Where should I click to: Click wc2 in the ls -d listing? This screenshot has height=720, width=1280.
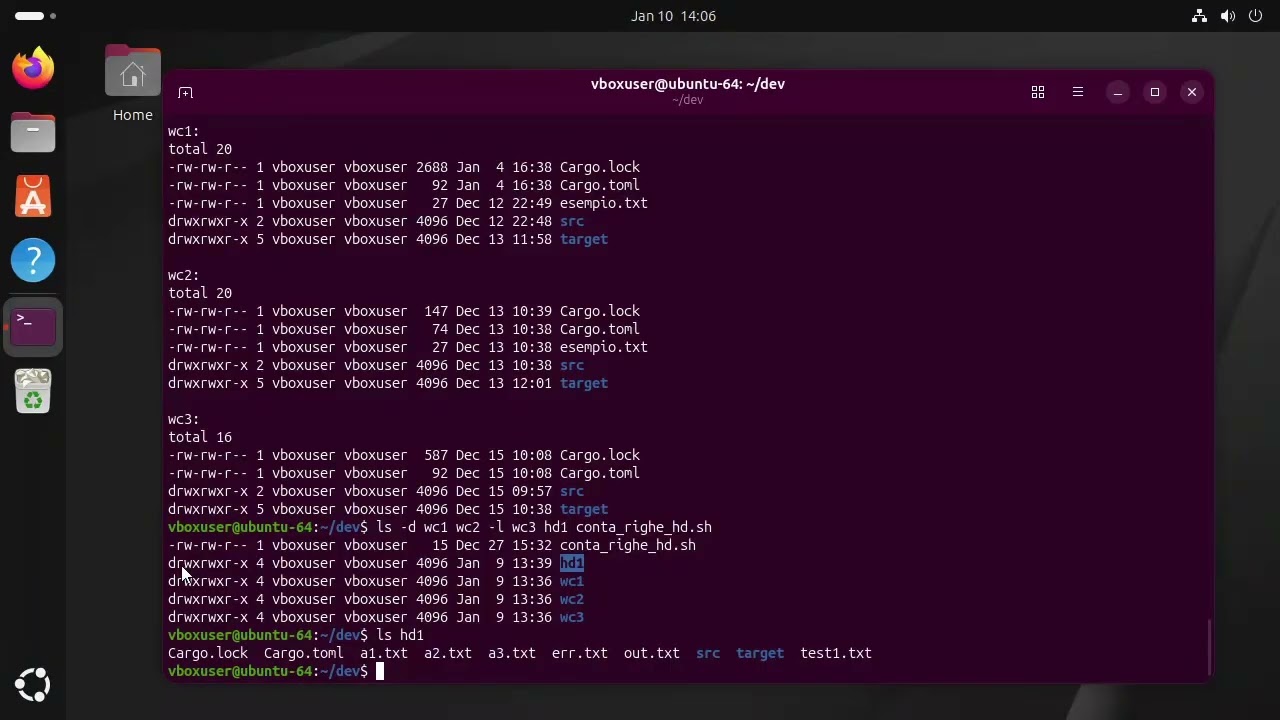pyautogui.click(x=572, y=599)
